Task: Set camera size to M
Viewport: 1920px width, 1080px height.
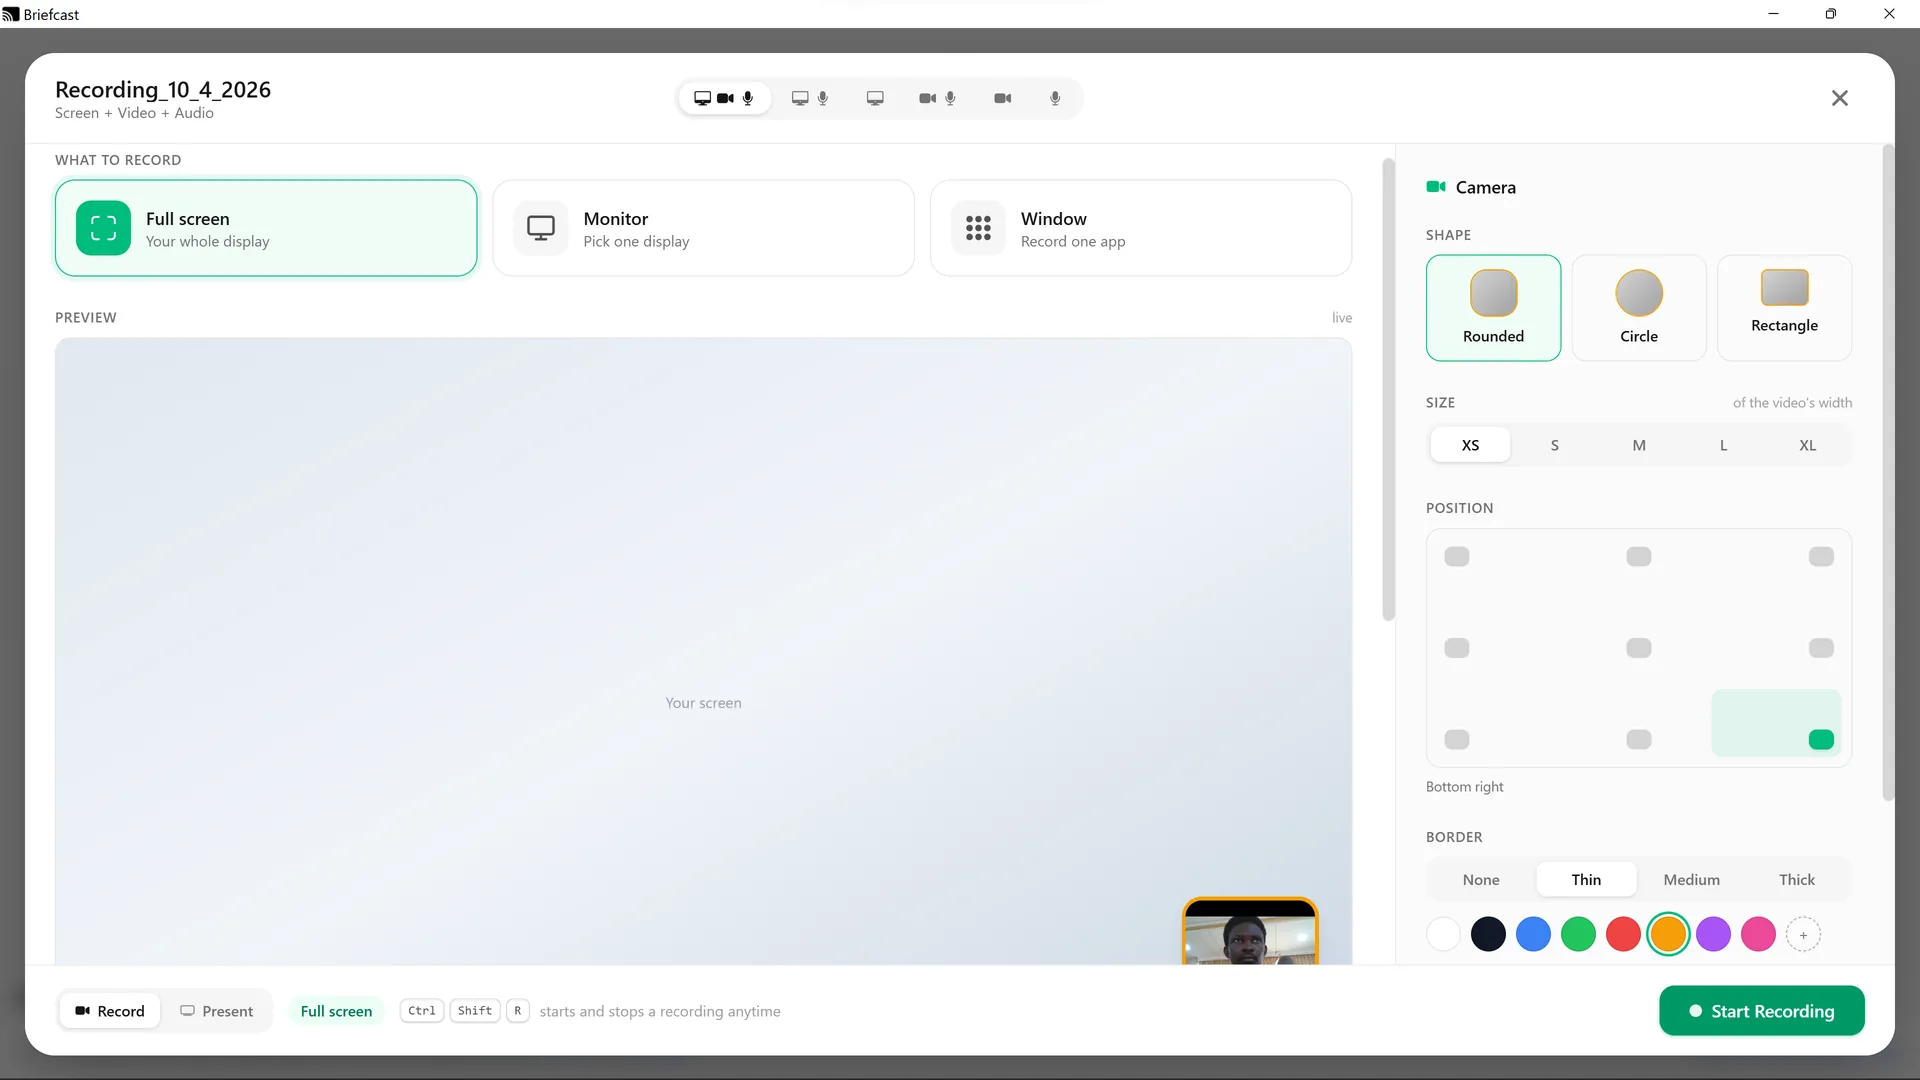Action: pos(1639,445)
